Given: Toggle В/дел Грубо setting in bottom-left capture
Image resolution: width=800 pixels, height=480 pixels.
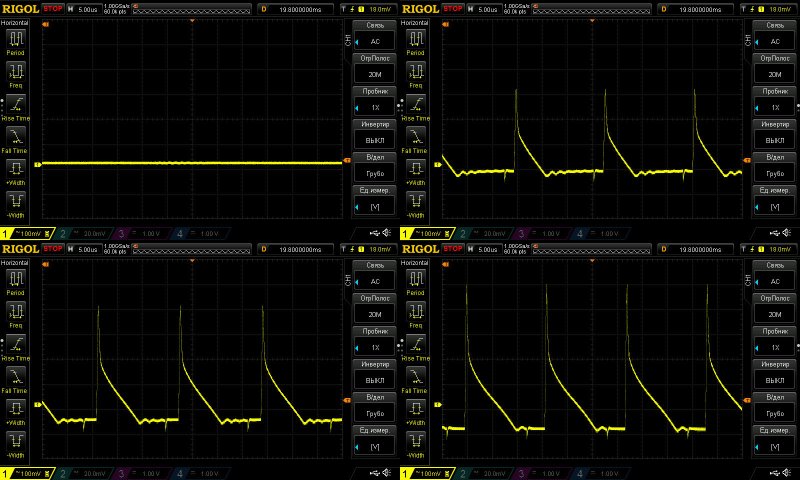Looking at the screenshot, I should point(375,407).
